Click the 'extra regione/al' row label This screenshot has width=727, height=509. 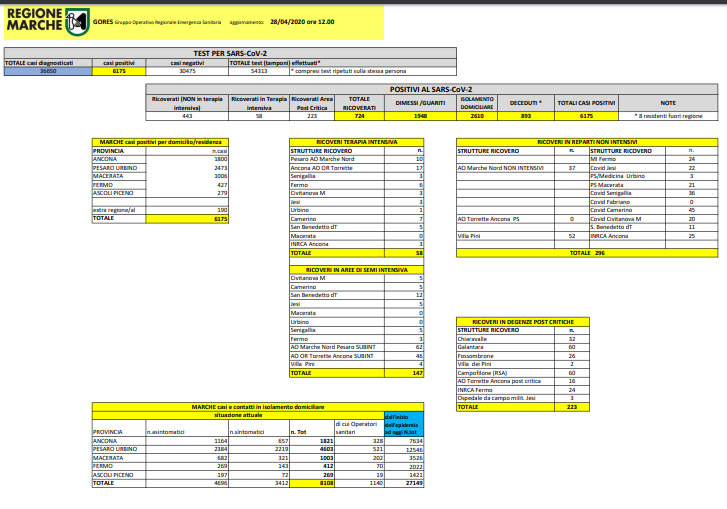click(x=114, y=210)
